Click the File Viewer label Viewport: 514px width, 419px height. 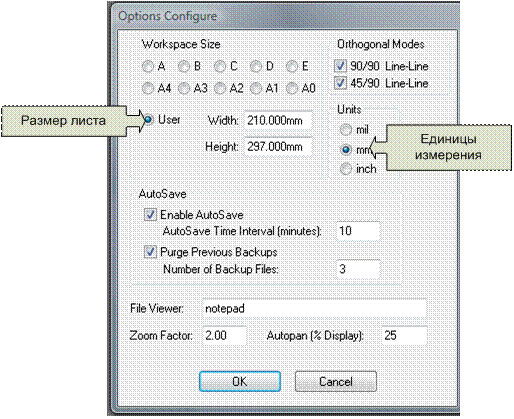pyautogui.click(x=157, y=308)
